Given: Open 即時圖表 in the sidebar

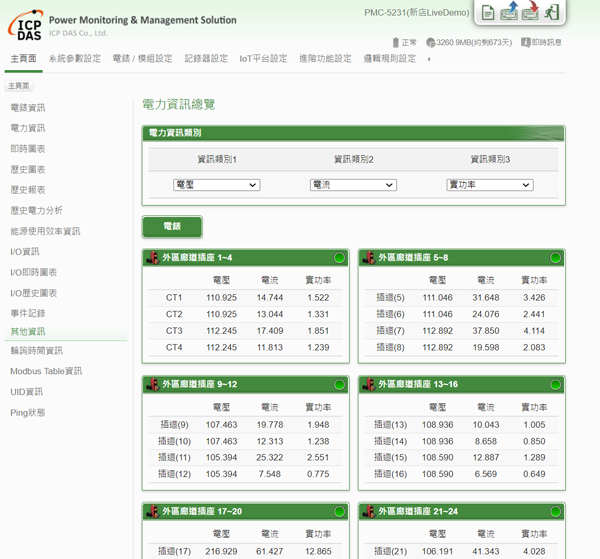Looking at the screenshot, I should 28,149.
